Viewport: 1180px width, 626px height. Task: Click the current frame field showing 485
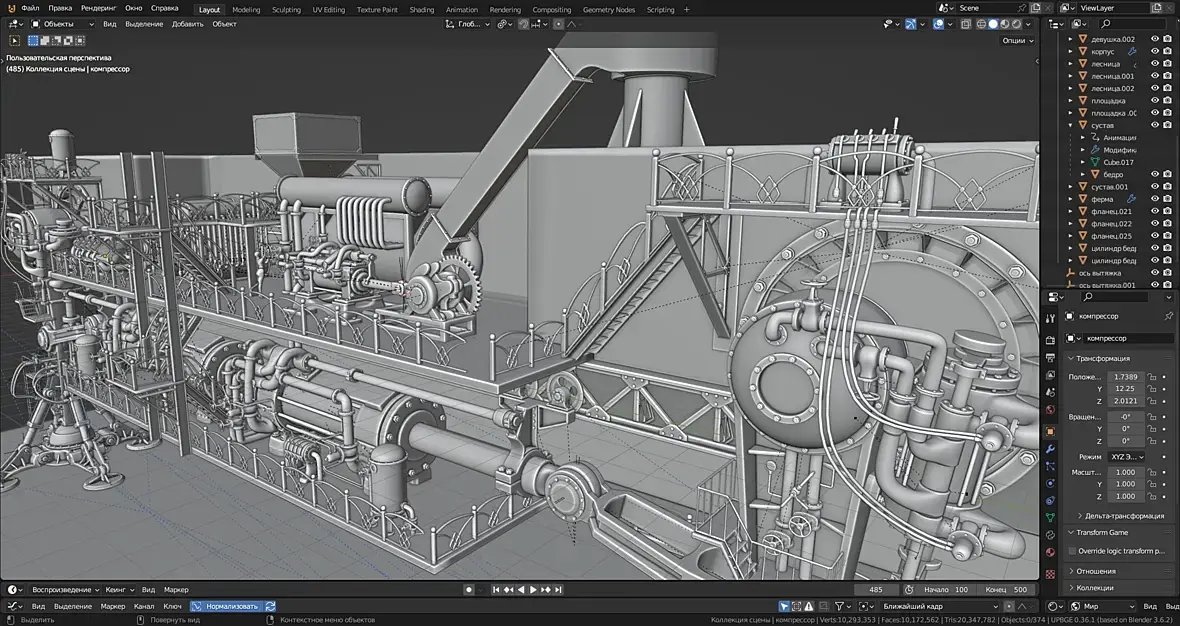[876, 590]
